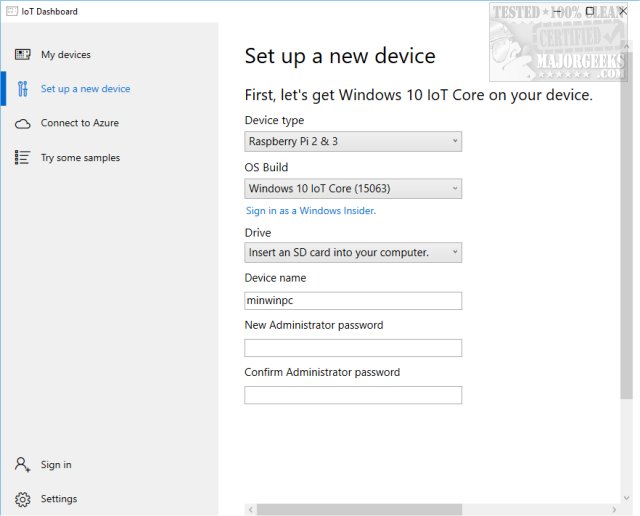The image size is (640, 516).
Task: Go to My devices page
Action: click(66, 55)
